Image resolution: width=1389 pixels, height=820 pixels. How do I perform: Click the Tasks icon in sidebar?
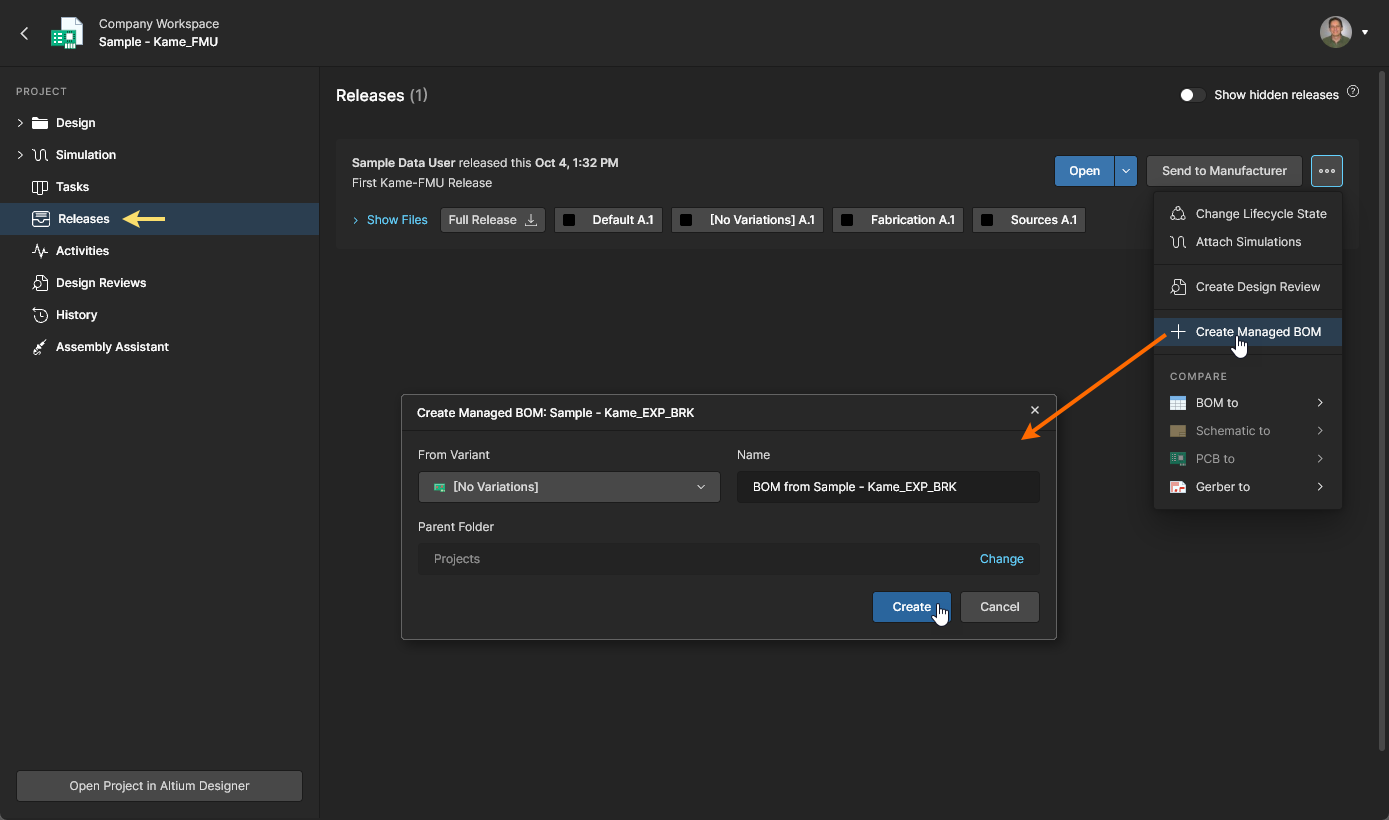tap(40, 187)
